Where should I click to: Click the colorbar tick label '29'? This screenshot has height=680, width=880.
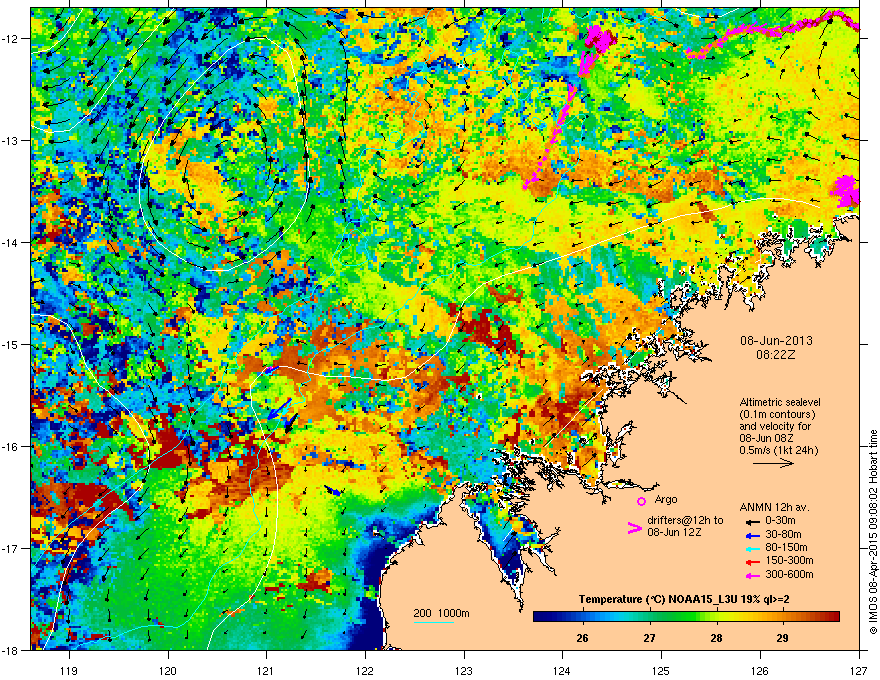click(782, 638)
